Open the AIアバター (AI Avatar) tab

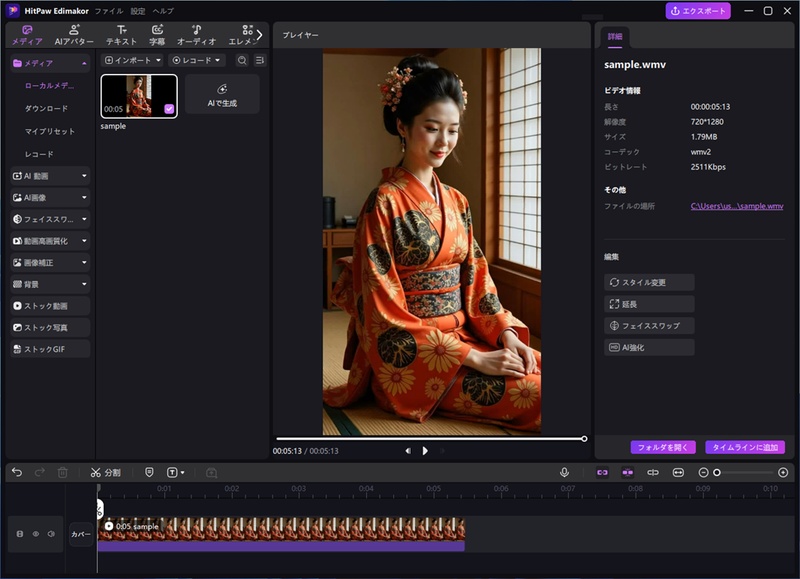(74, 35)
